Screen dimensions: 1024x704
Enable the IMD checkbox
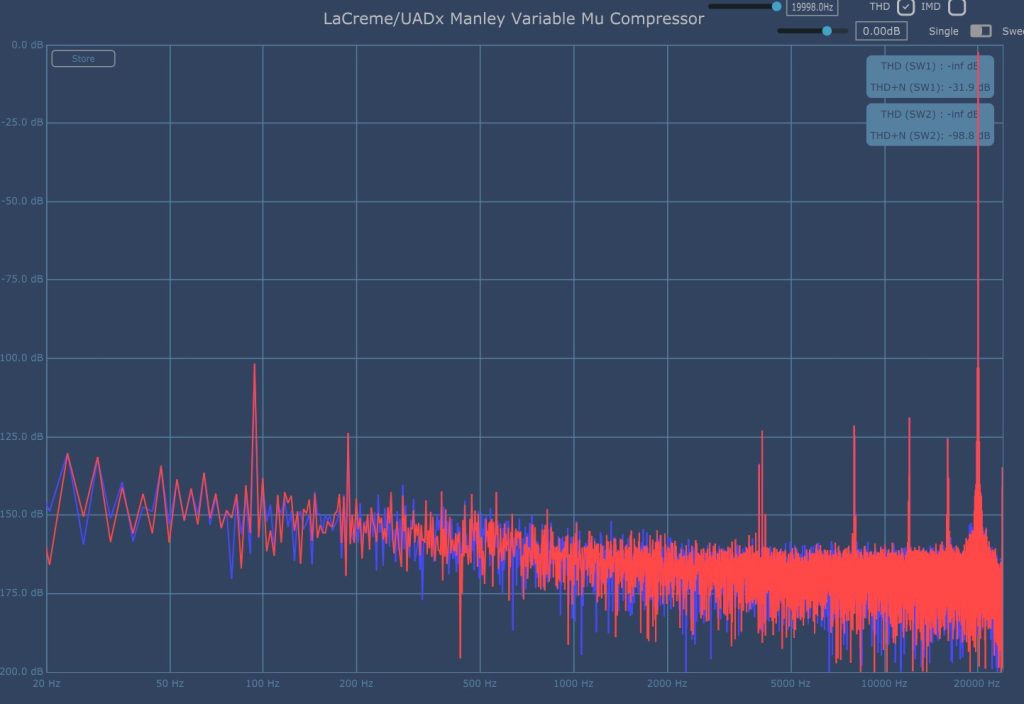957,7
